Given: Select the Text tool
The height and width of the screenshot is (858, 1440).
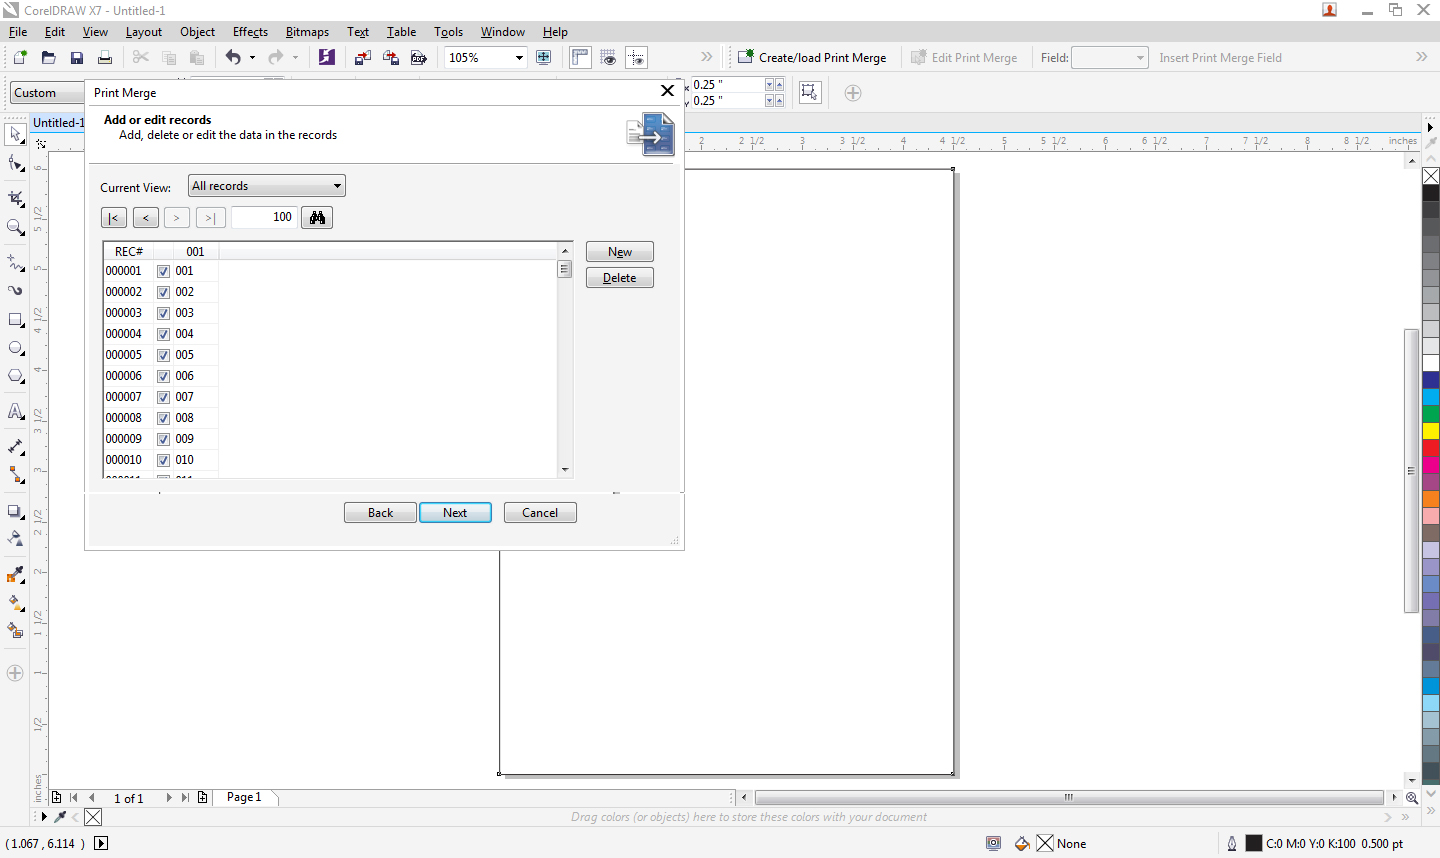Looking at the screenshot, I should pos(14,411).
